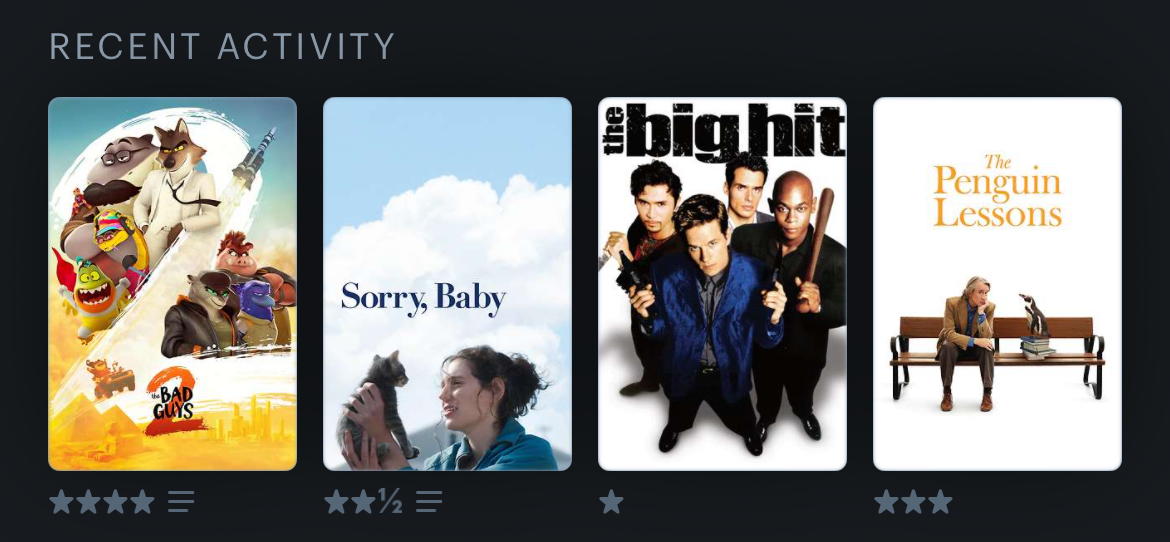Click the orange Penguin Lessons title text
The height and width of the screenshot is (542, 1170).
(x=998, y=190)
